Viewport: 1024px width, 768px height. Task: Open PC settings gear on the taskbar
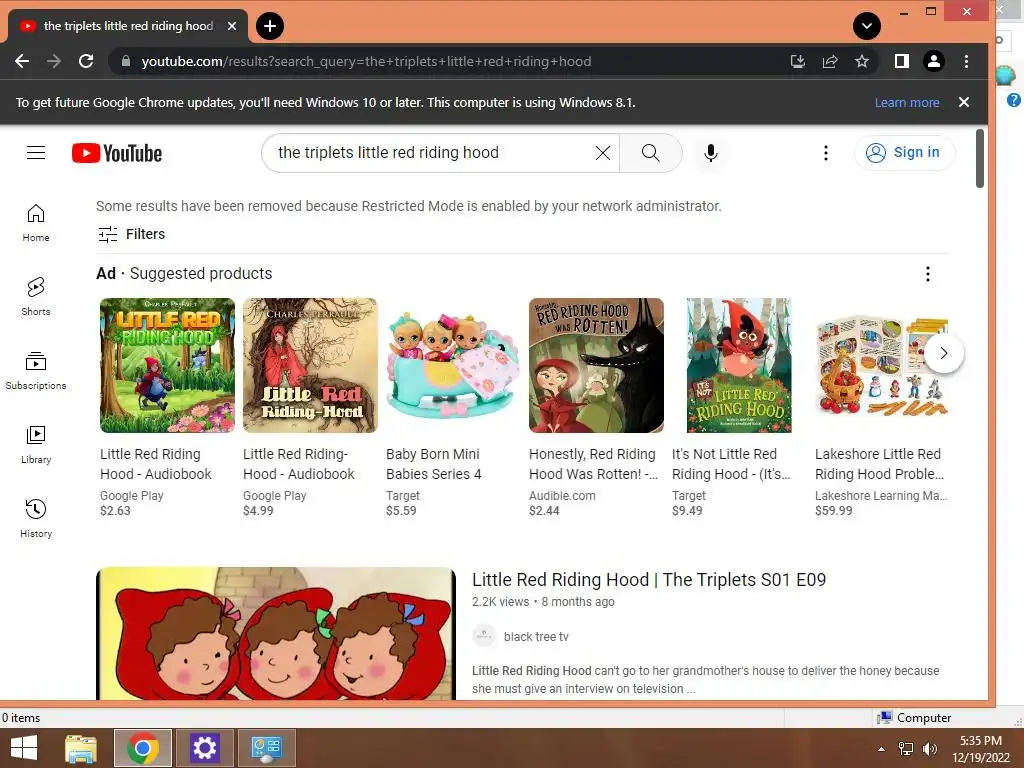204,748
